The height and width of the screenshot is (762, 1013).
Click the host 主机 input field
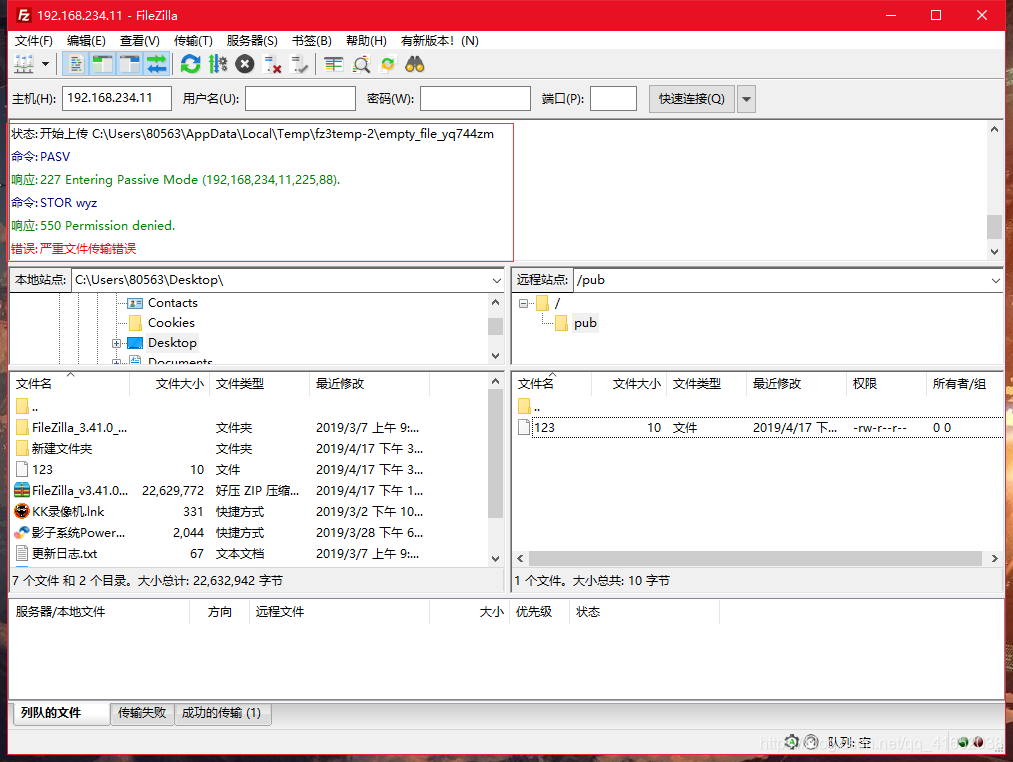[117, 98]
